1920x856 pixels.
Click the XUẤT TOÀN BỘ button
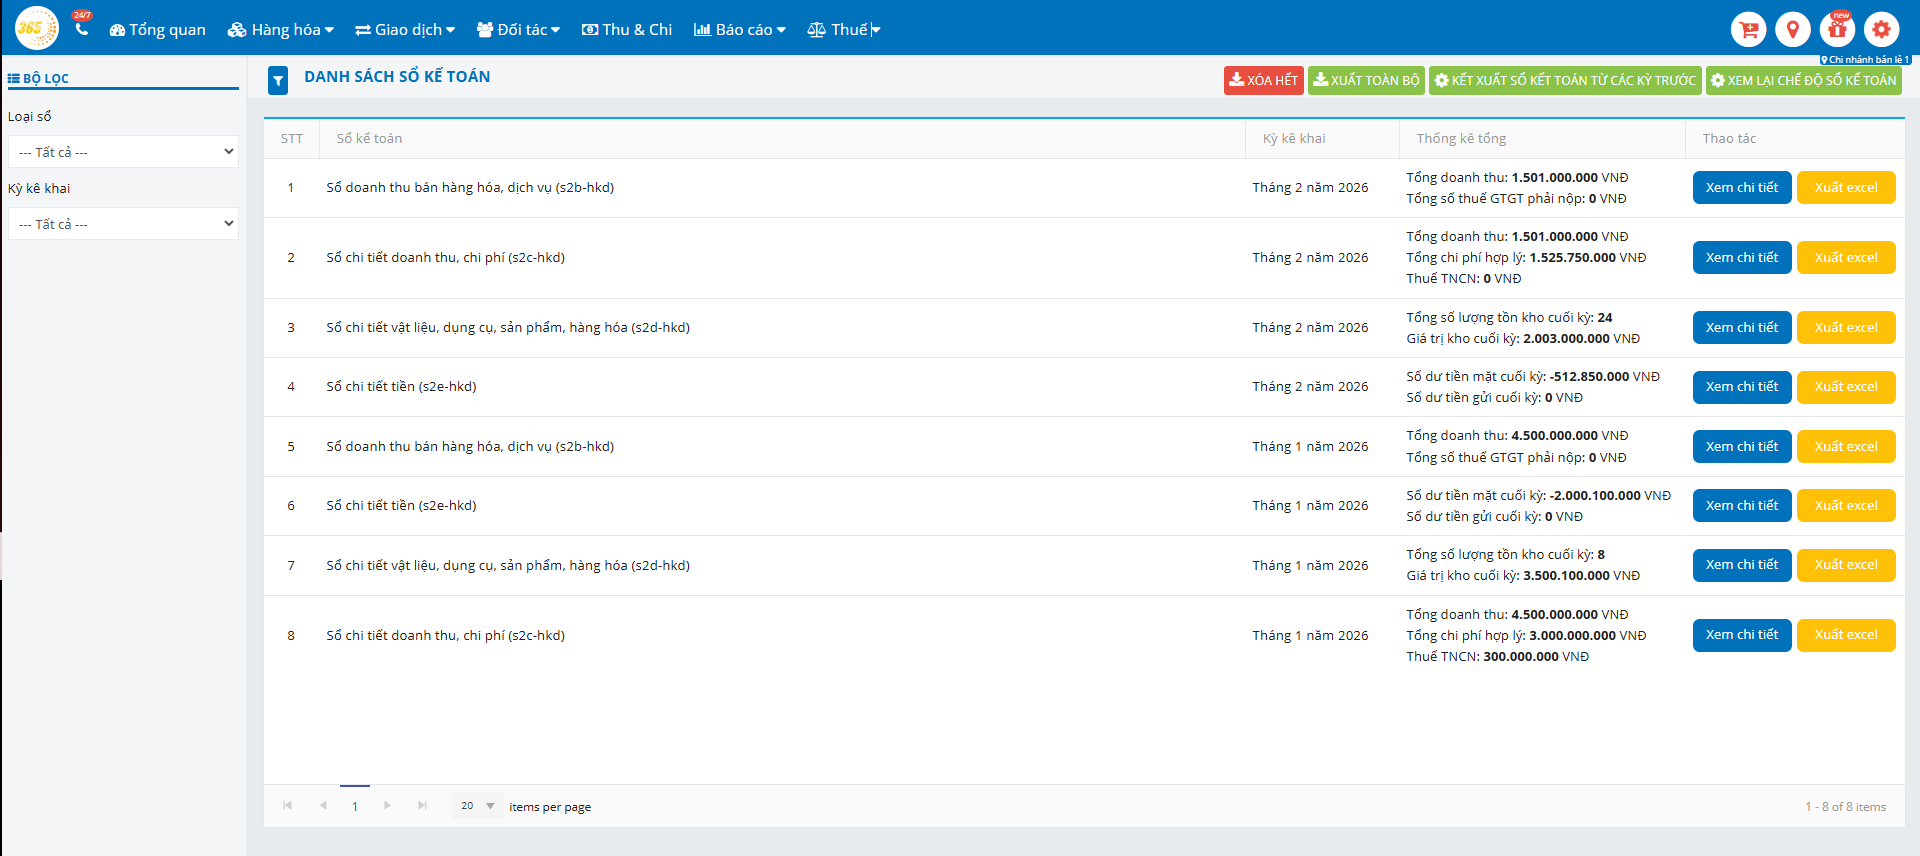pos(1366,80)
